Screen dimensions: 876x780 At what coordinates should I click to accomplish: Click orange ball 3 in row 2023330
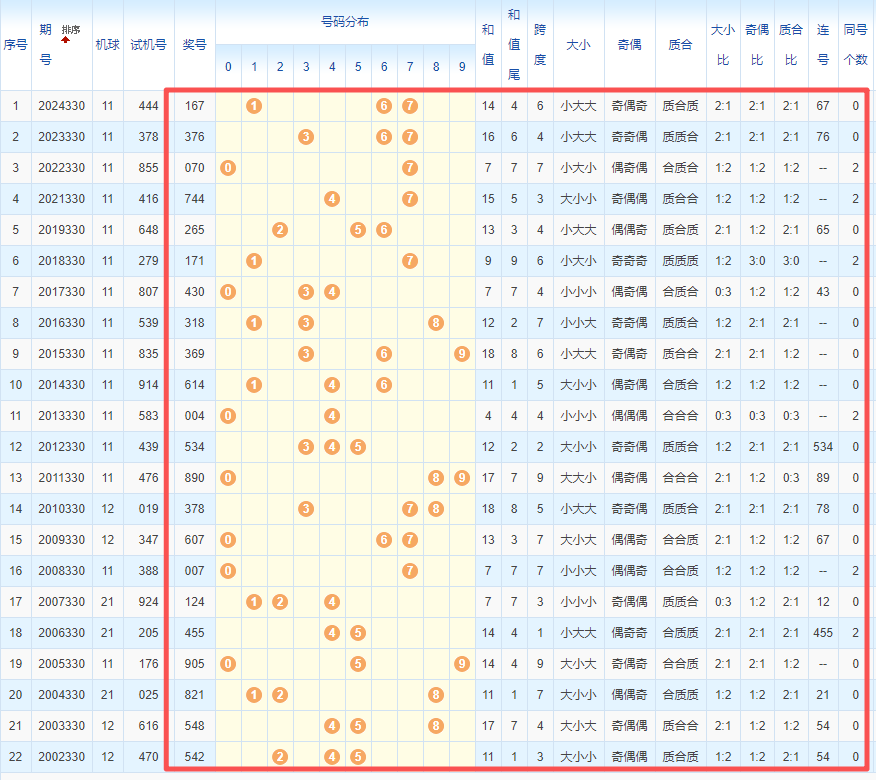tap(306, 137)
